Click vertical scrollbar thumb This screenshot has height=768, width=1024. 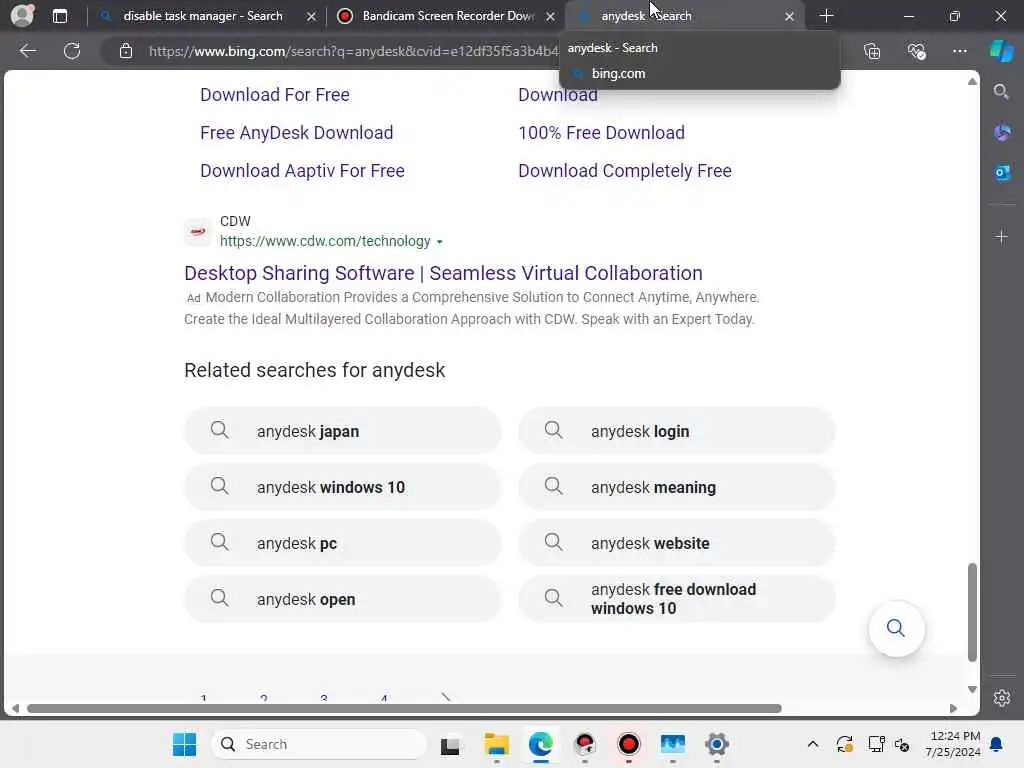pos(972,613)
